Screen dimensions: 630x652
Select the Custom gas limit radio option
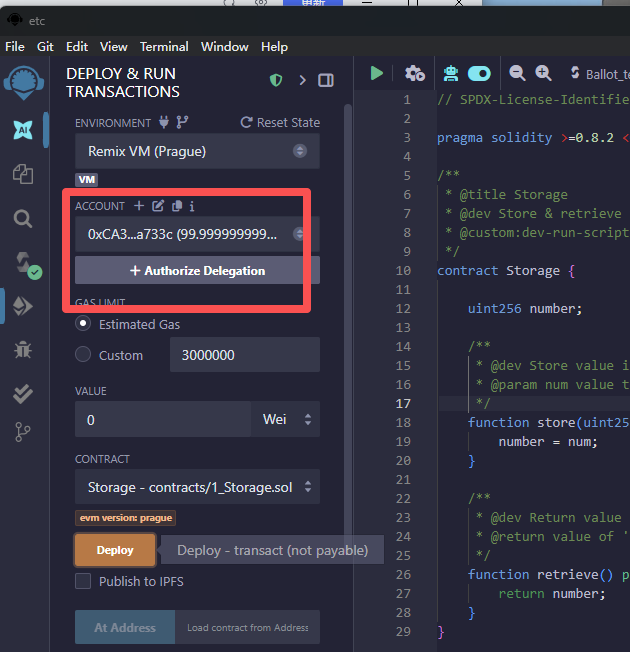pos(83,355)
